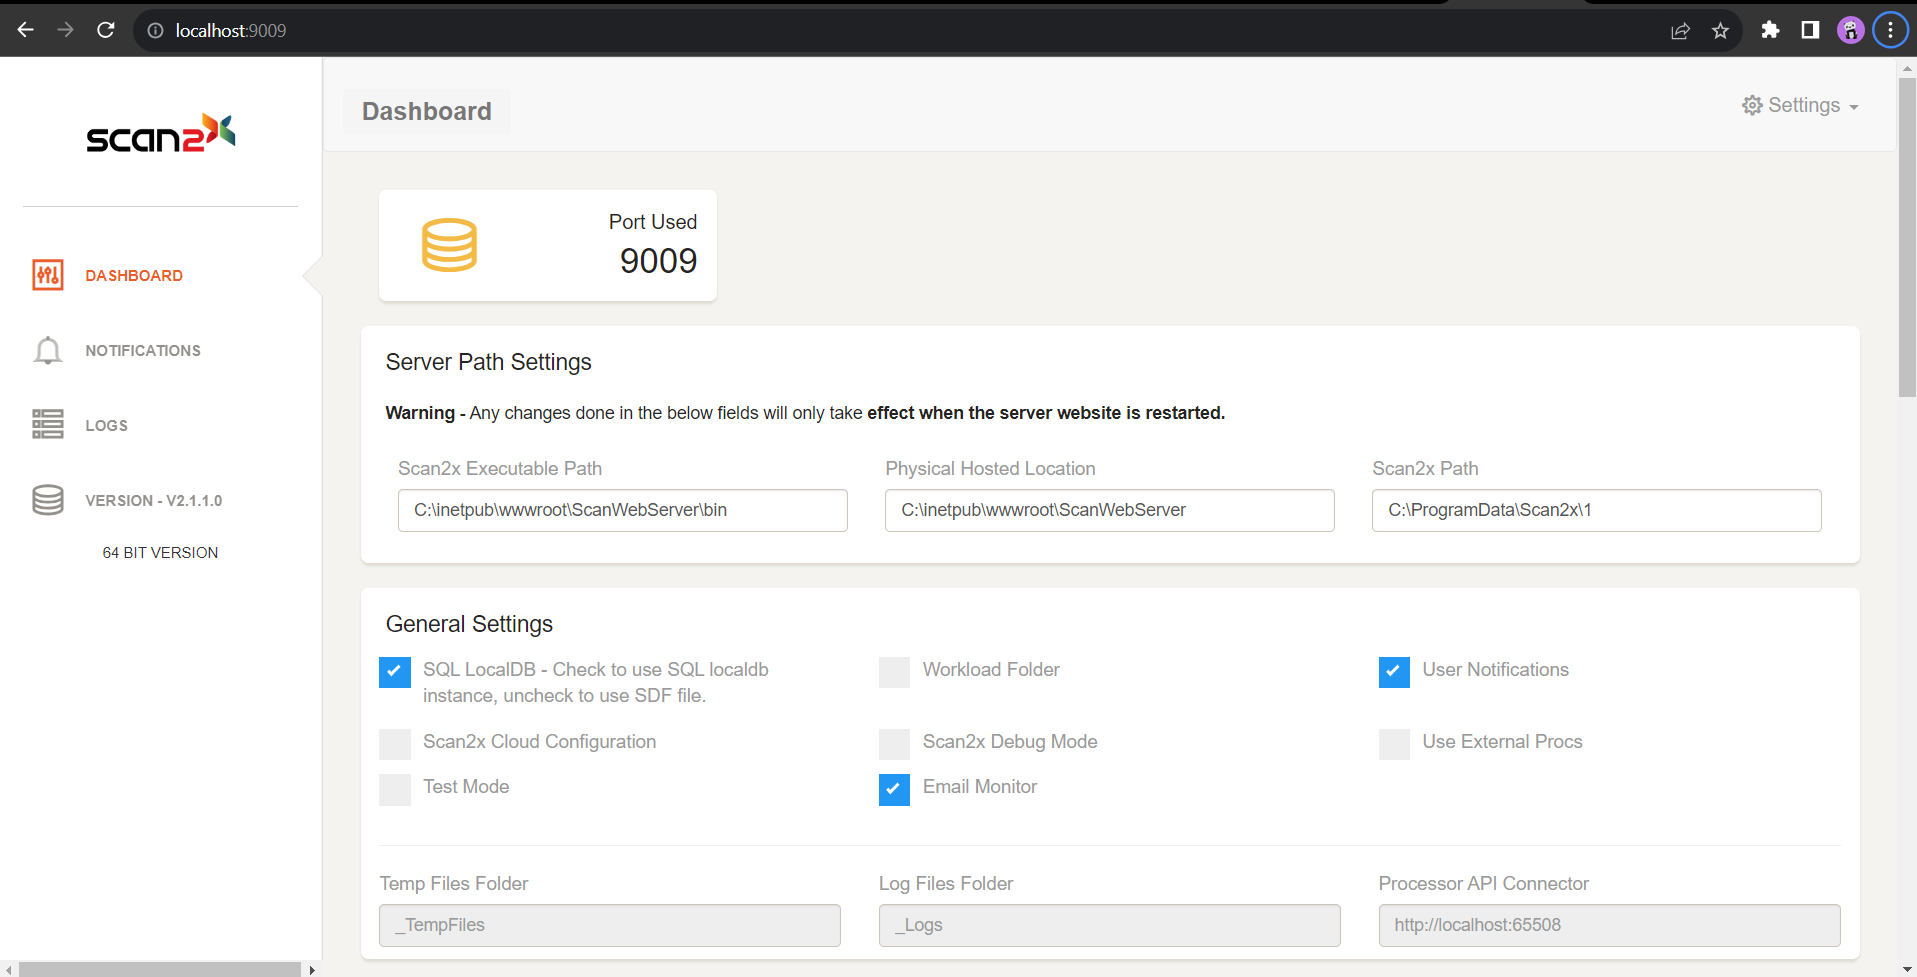Click the Scan2x Path field
The height and width of the screenshot is (977, 1917).
(x=1597, y=510)
